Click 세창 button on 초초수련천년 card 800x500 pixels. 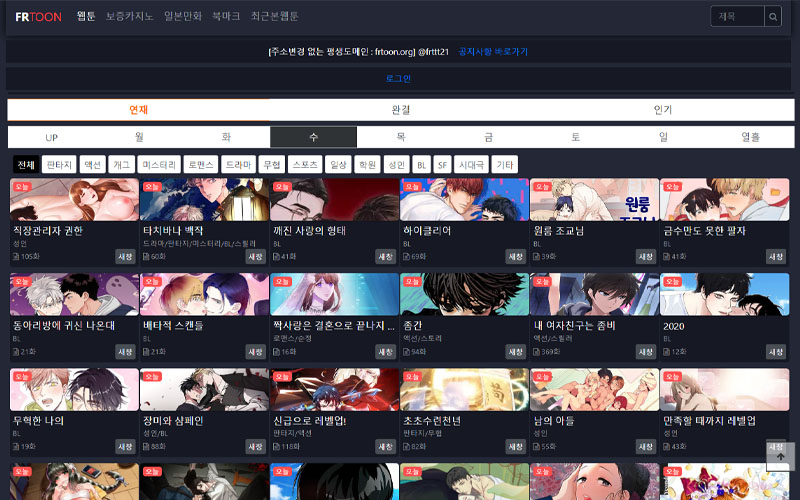515,446
